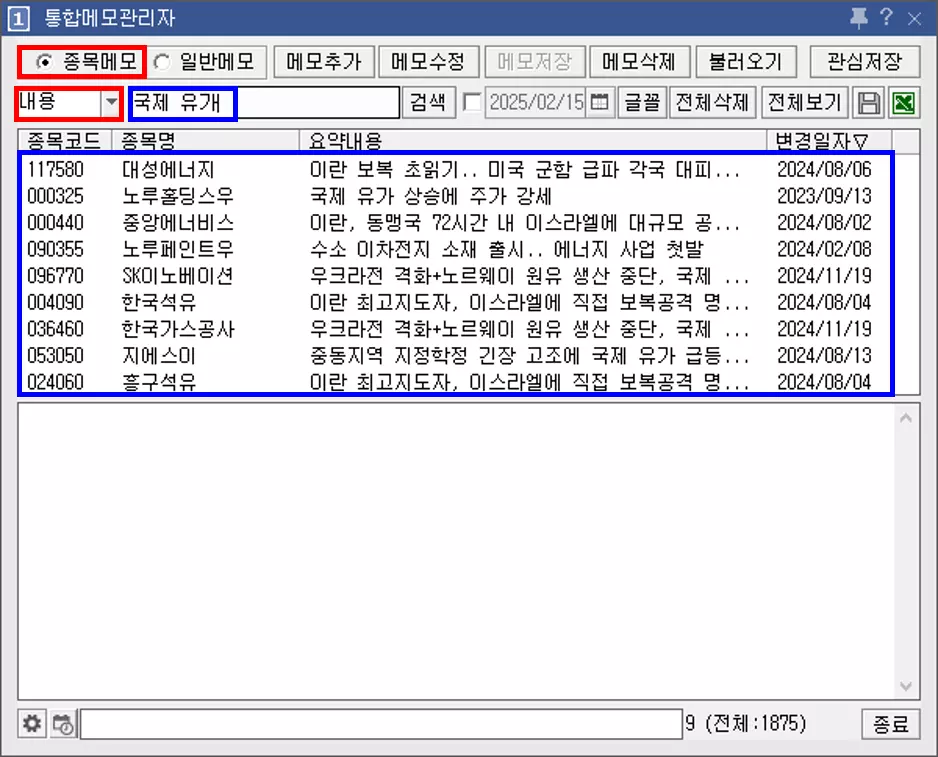
Task: Click the number 1 window icon
Action: [18, 19]
